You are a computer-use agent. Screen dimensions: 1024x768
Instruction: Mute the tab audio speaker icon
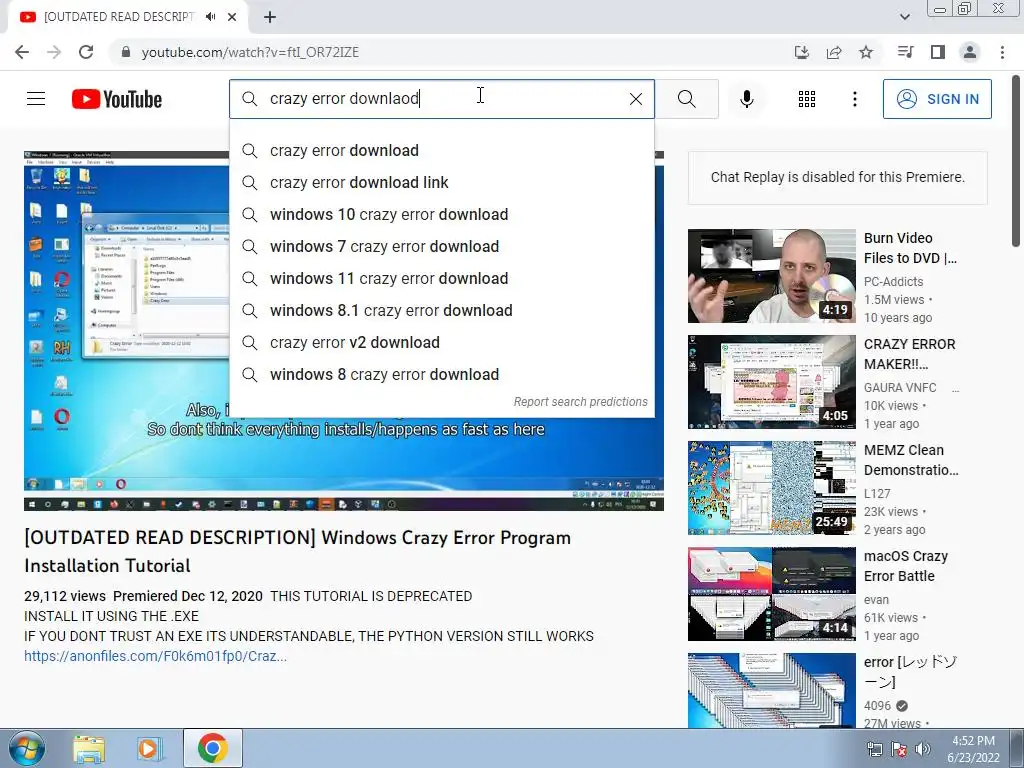coord(210,17)
